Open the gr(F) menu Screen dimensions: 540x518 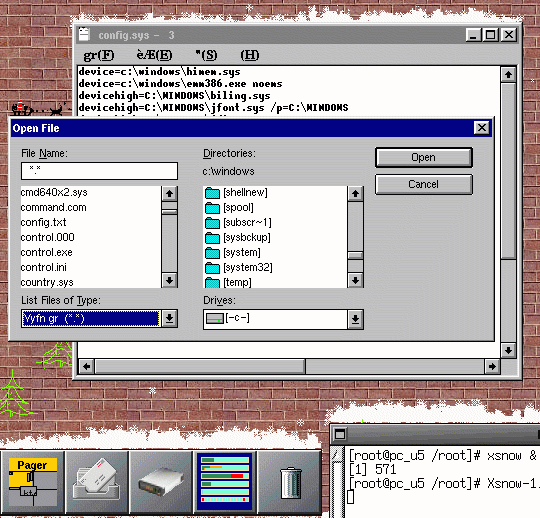tap(99, 55)
